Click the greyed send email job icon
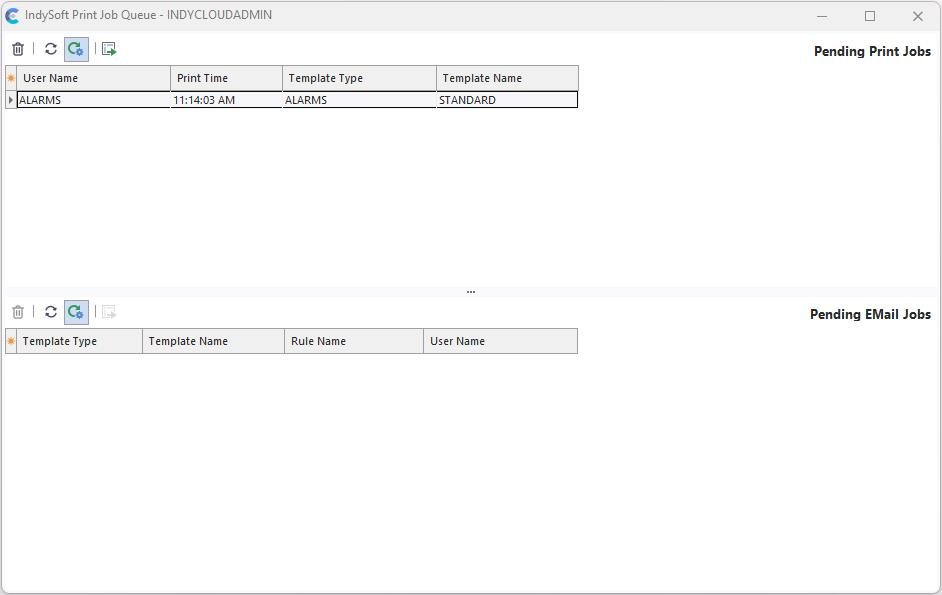Image resolution: width=942 pixels, height=595 pixels. [x=109, y=312]
